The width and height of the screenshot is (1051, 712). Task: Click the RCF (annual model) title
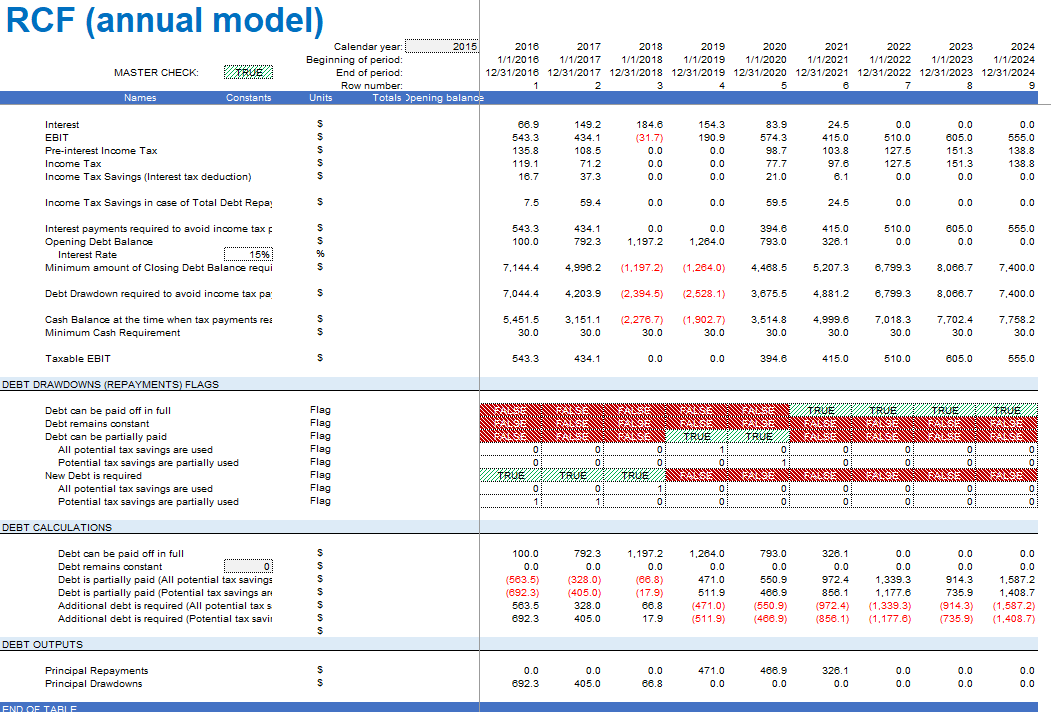click(165, 20)
